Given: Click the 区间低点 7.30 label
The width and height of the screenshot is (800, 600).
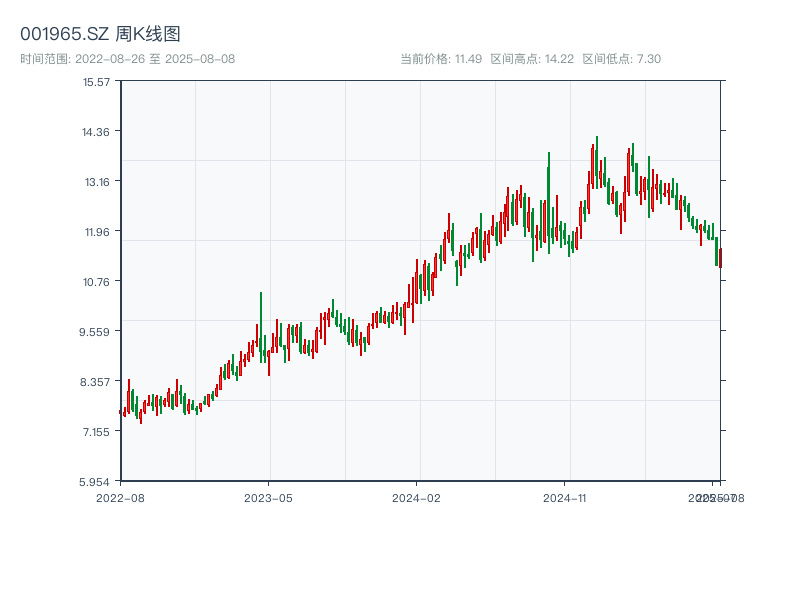Looking at the screenshot, I should pyautogui.click(x=621, y=59).
